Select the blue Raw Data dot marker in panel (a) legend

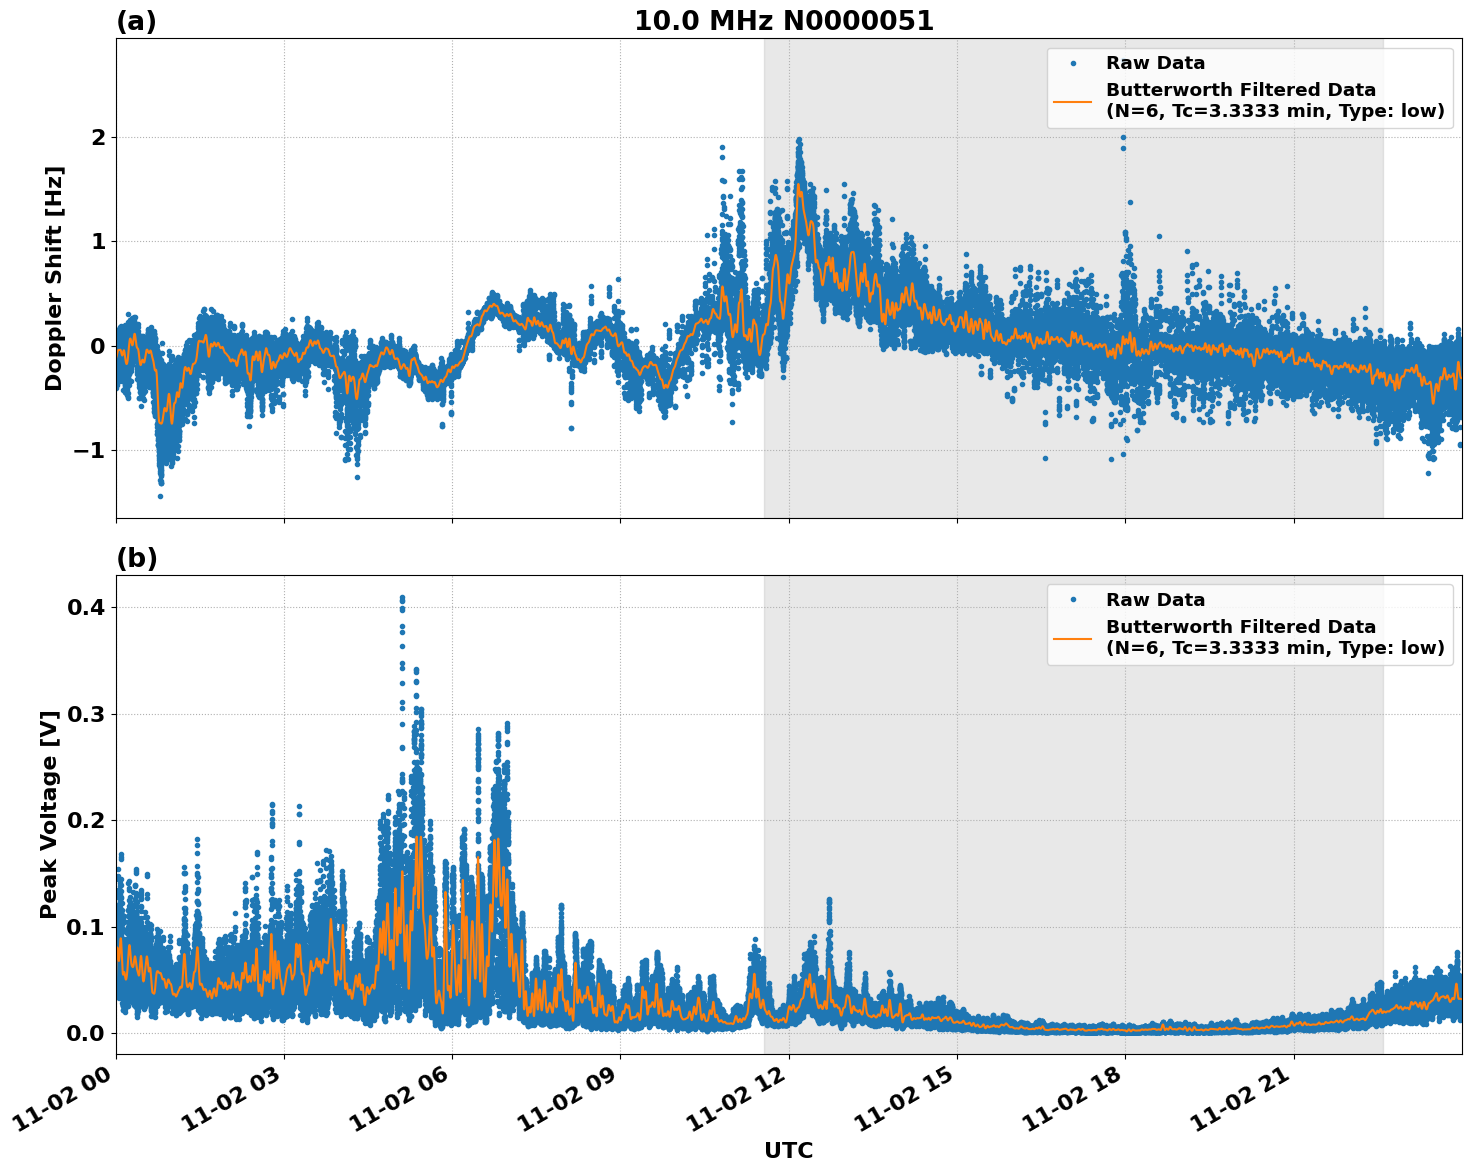click(1072, 61)
